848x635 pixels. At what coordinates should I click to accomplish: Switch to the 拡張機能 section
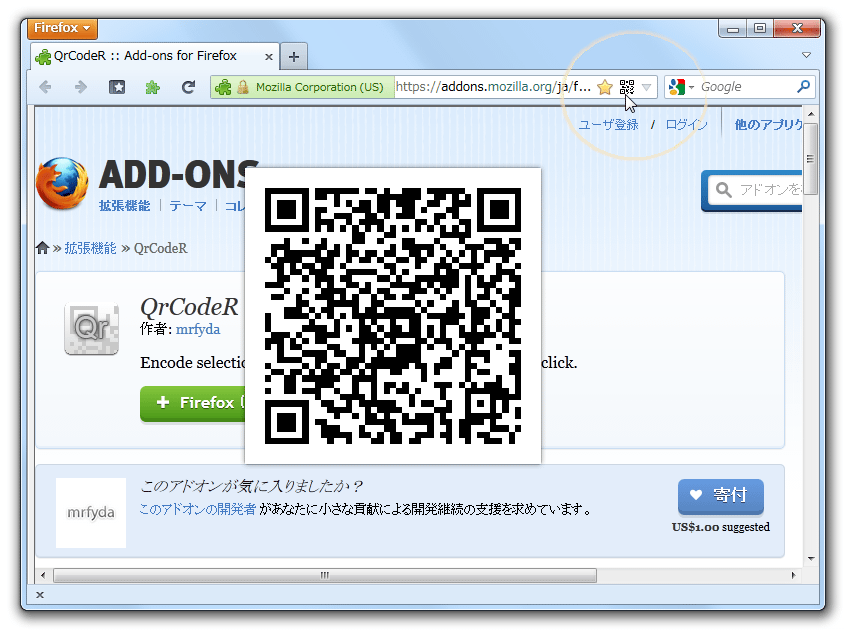124,206
